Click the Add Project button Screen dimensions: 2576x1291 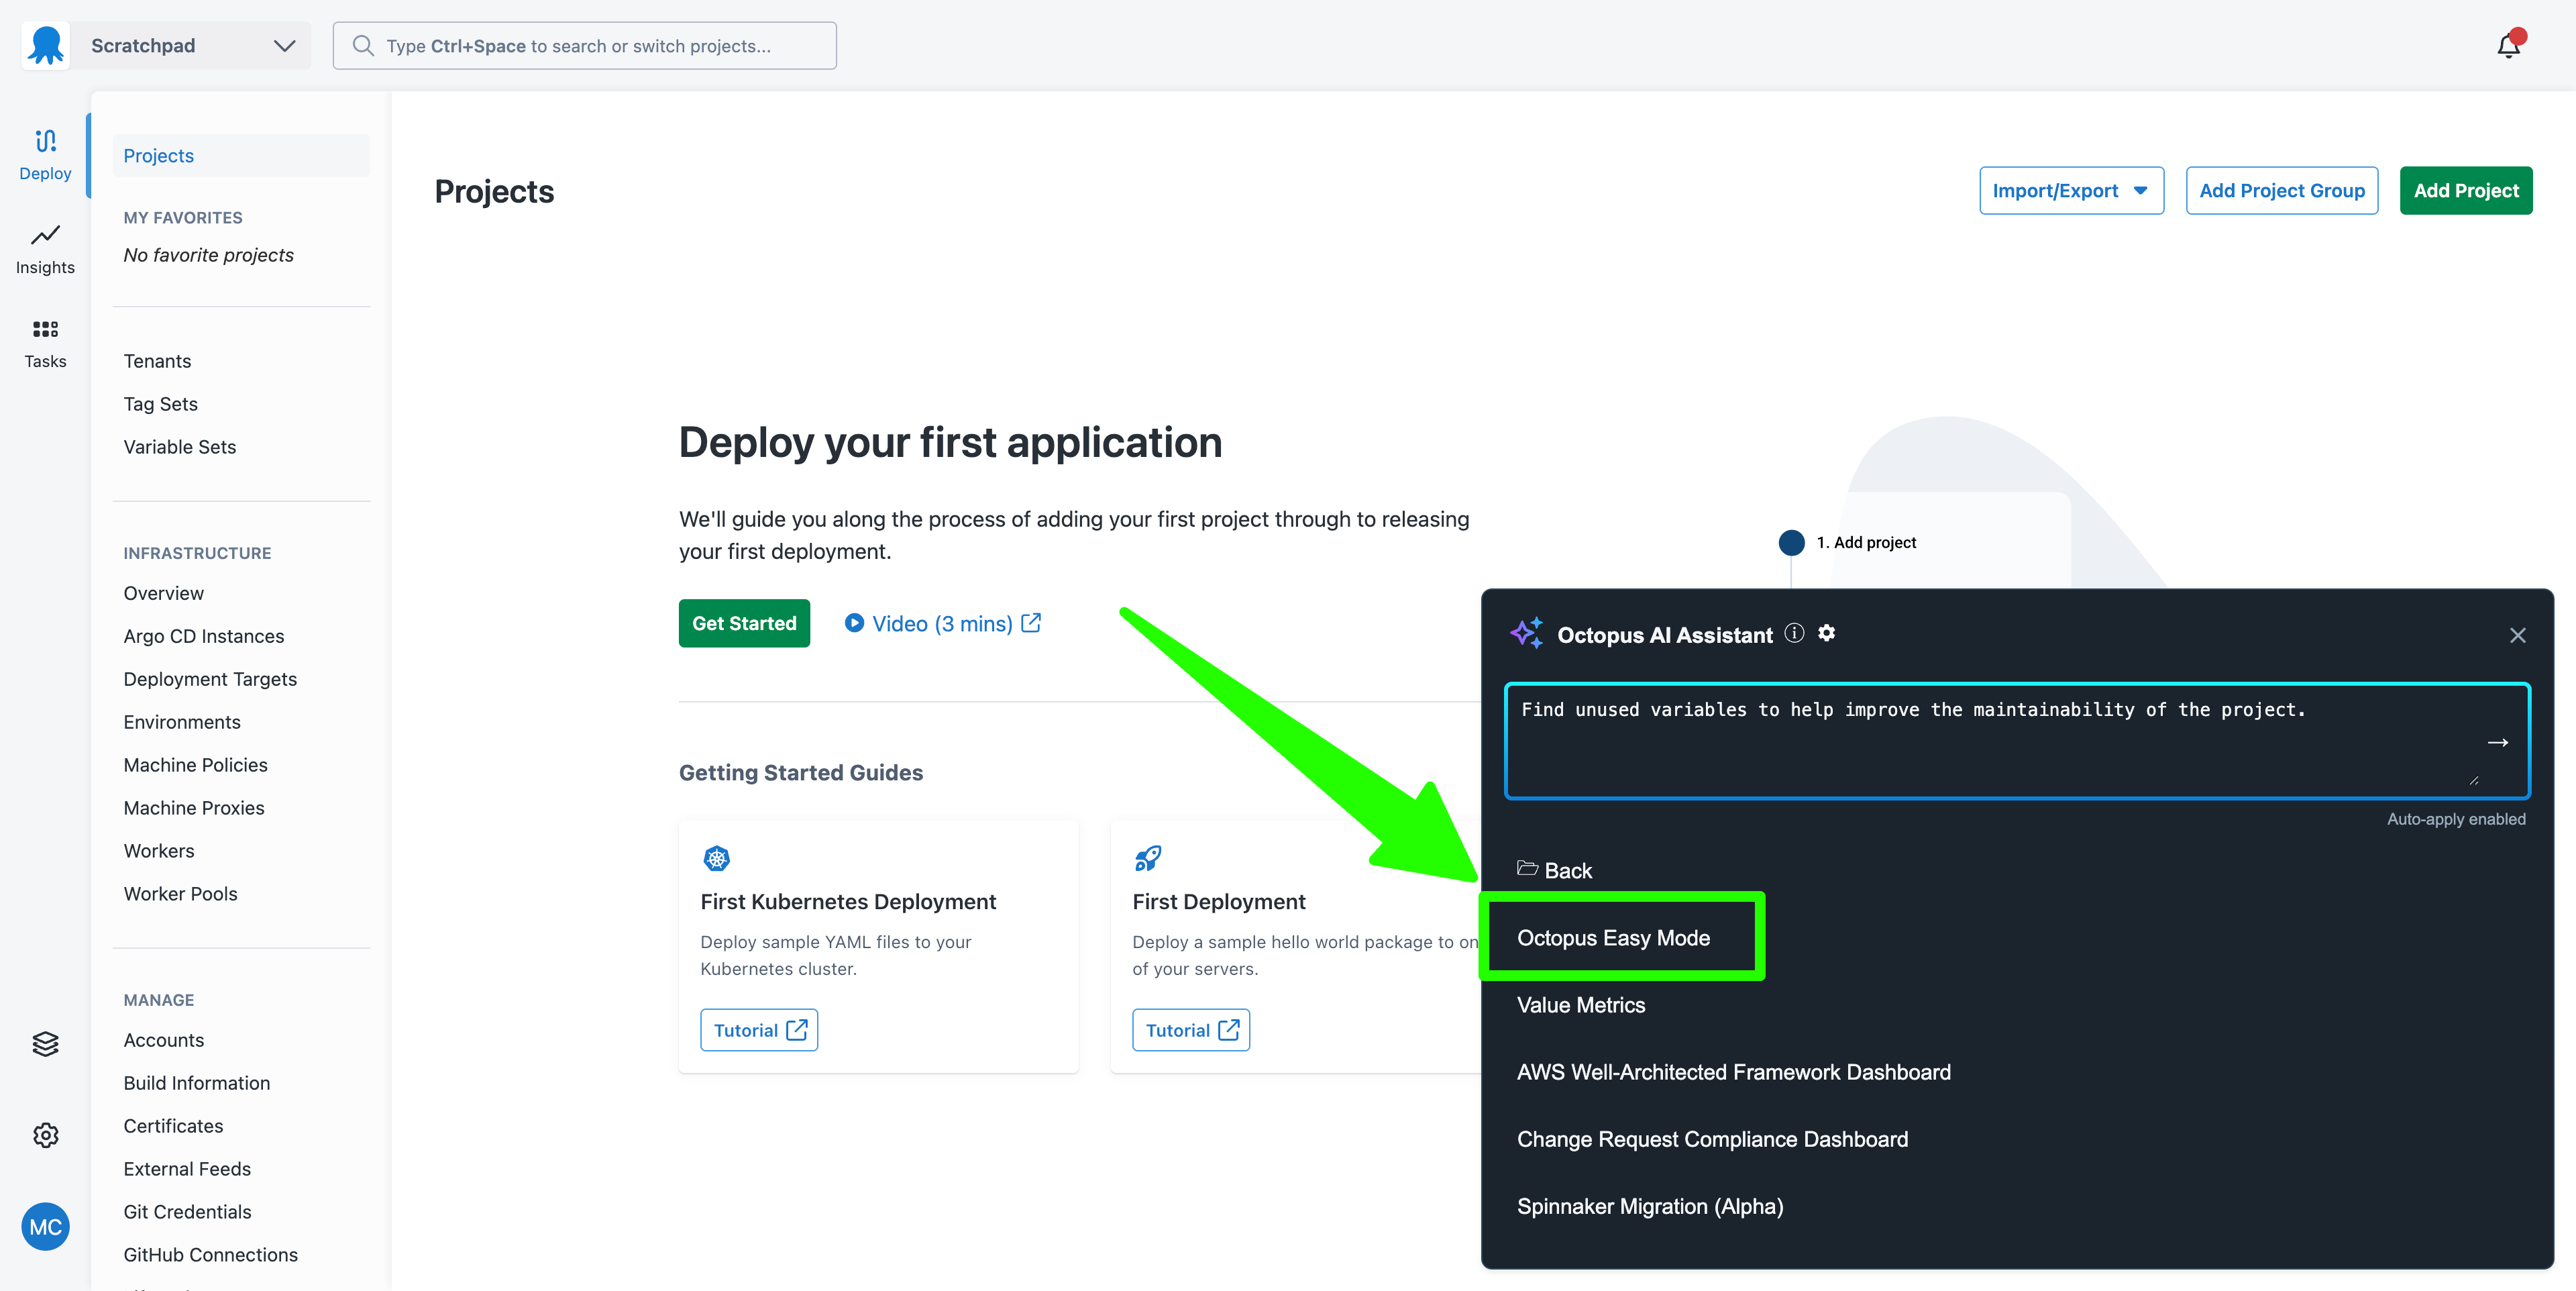[2465, 191]
